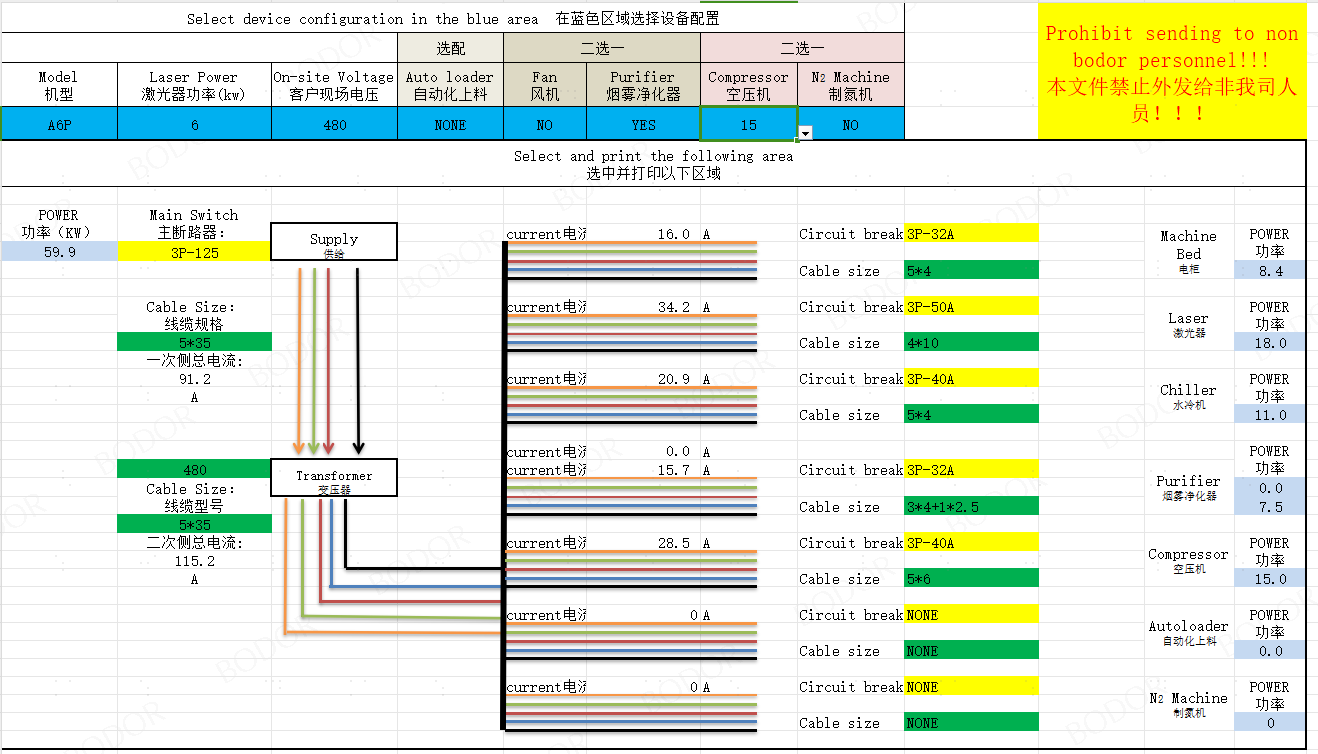This screenshot has height=754, width=1318.
Task: Select the Supply box shape
Action: coord(334,242)
